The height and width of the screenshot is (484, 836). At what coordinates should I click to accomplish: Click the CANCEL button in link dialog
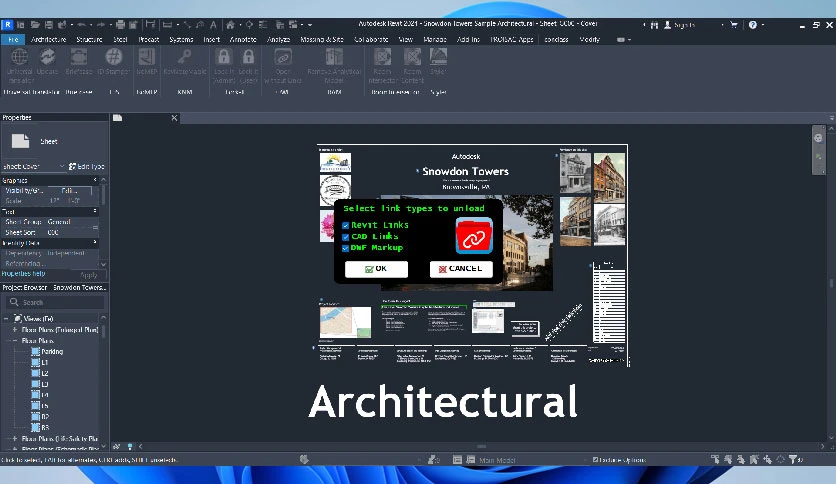(x=461, y=269)
